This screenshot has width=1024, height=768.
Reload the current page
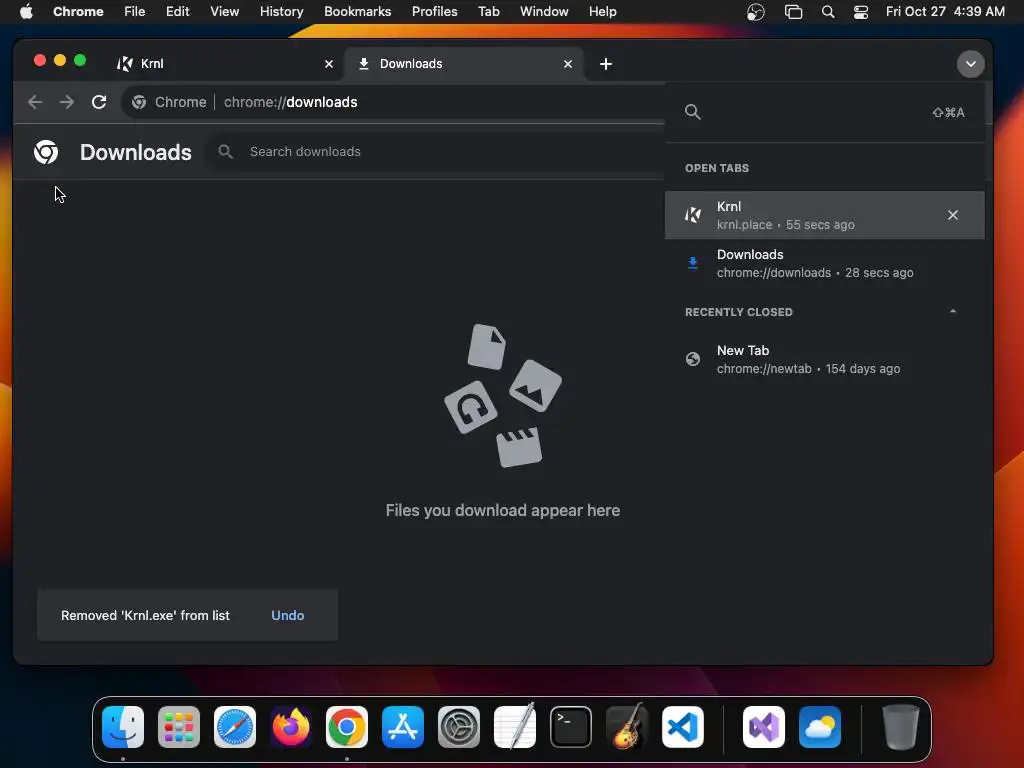pyautogui.click(x=99, y=102)
